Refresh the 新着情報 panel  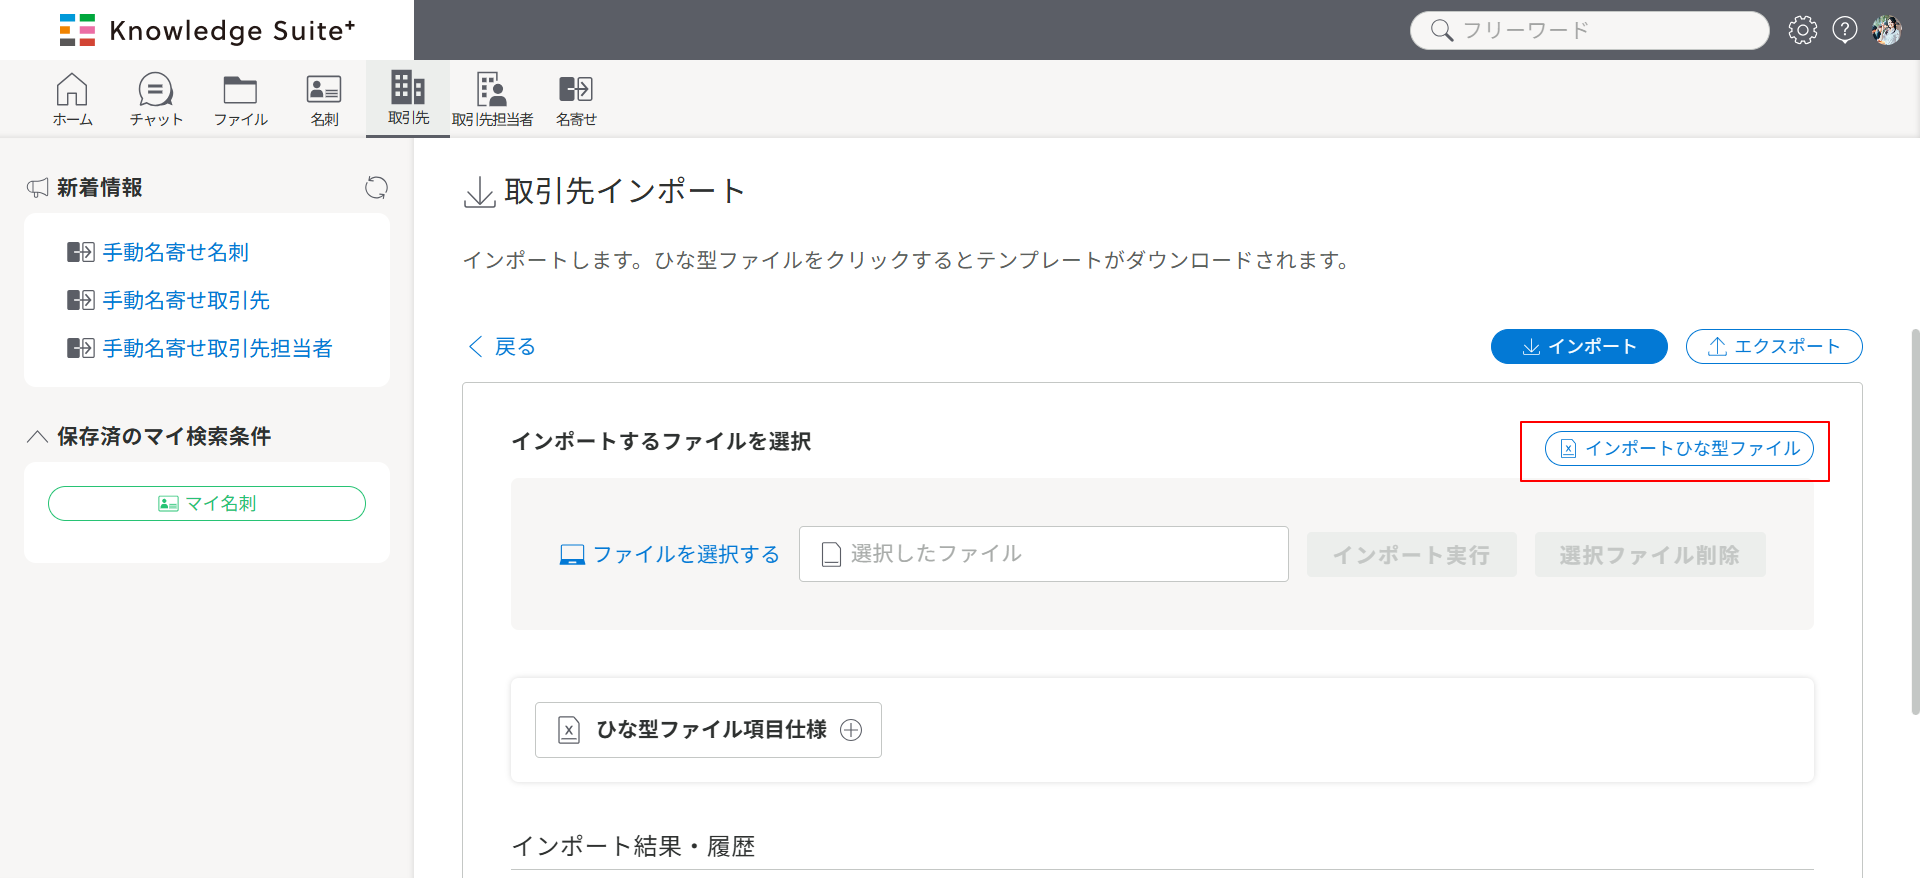[376, 187]
